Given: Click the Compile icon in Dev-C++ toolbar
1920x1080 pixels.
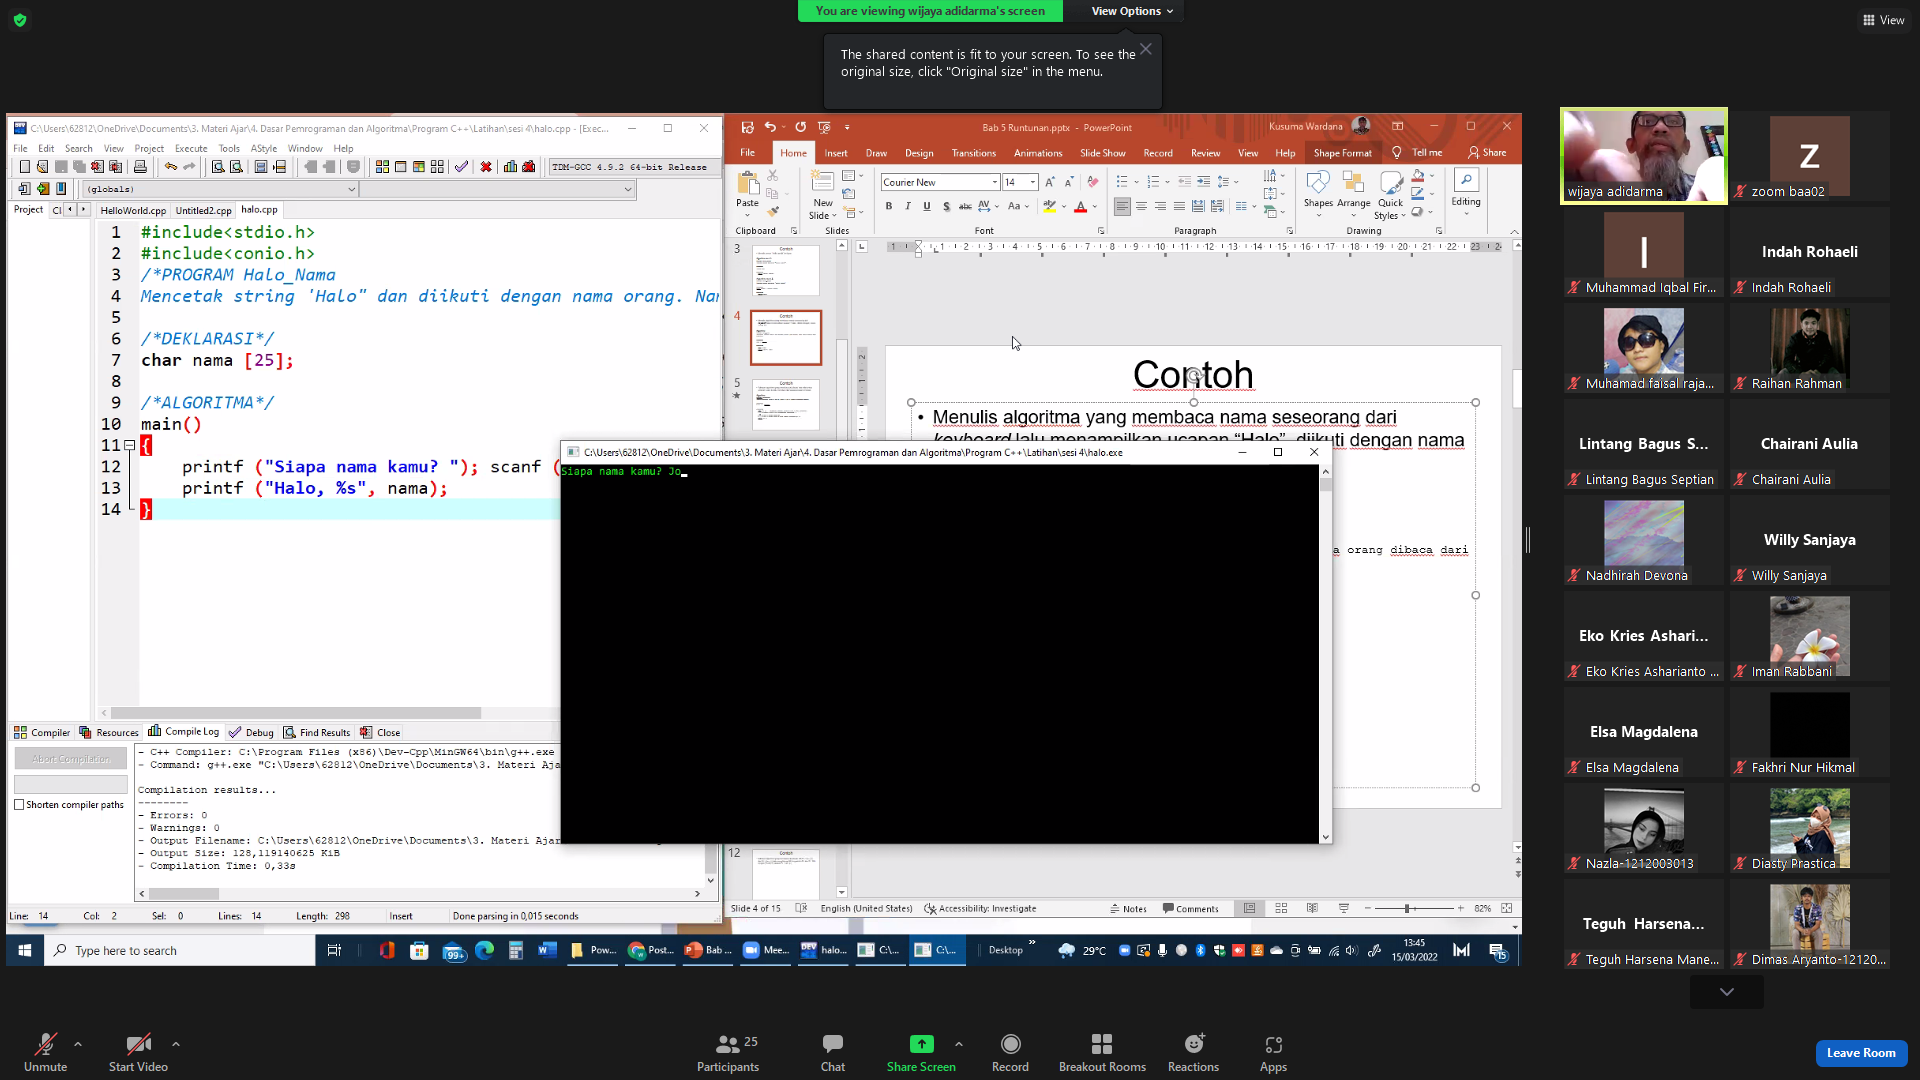Looking at the screenshot, I should (382, 167).
